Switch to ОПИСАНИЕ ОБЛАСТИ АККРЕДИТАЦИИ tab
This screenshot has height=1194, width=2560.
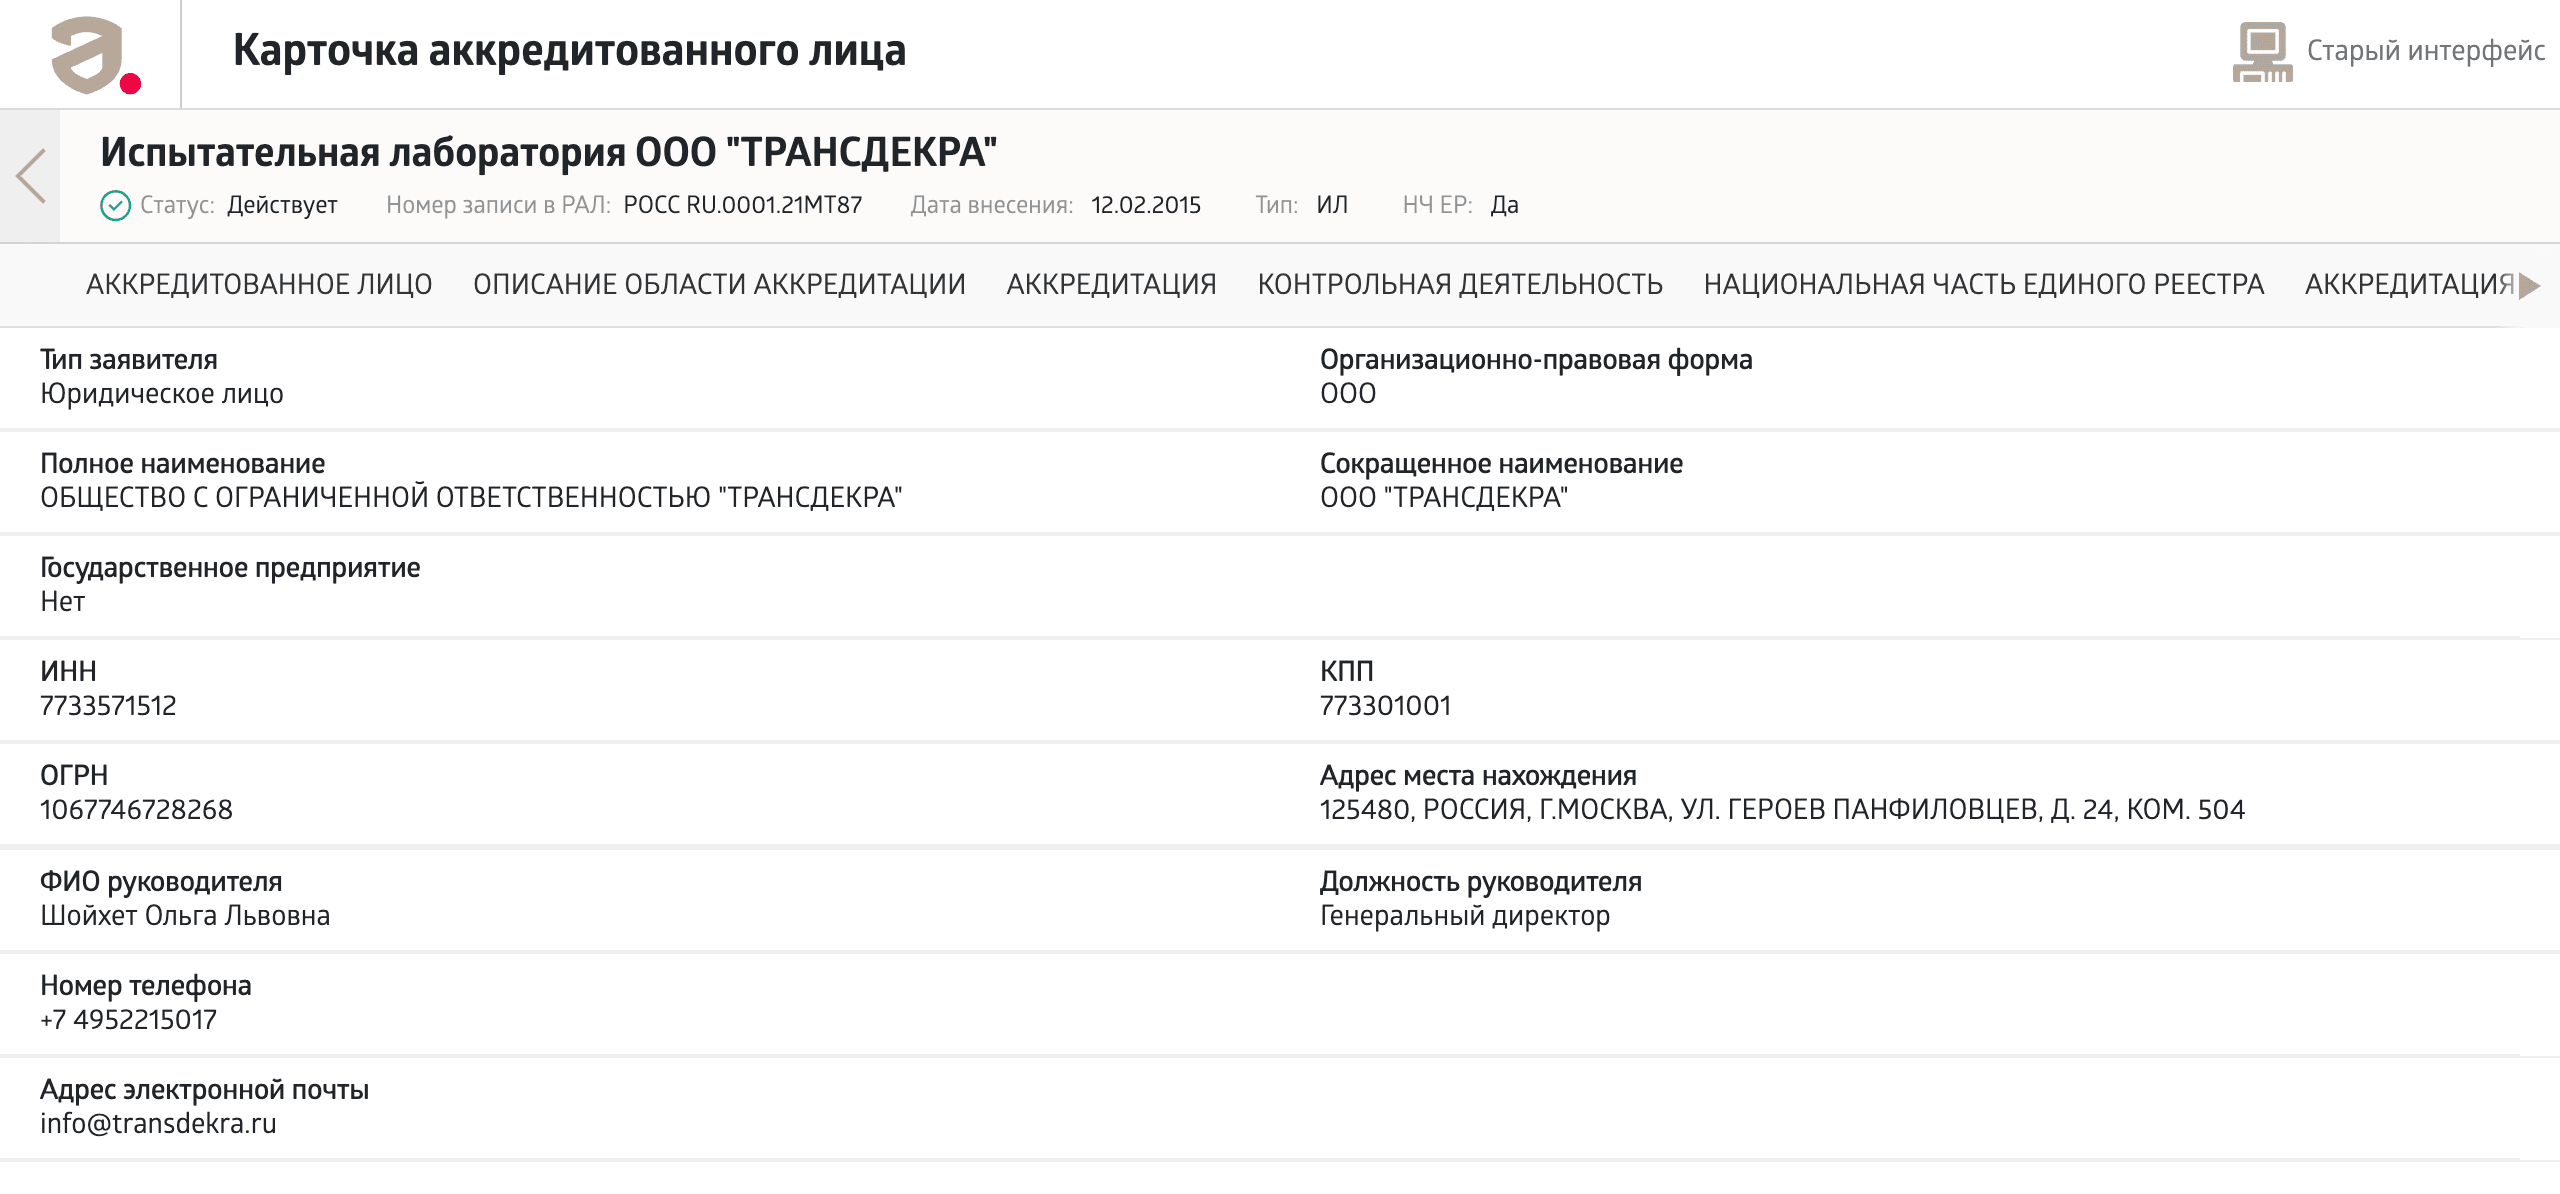[719, 284]
